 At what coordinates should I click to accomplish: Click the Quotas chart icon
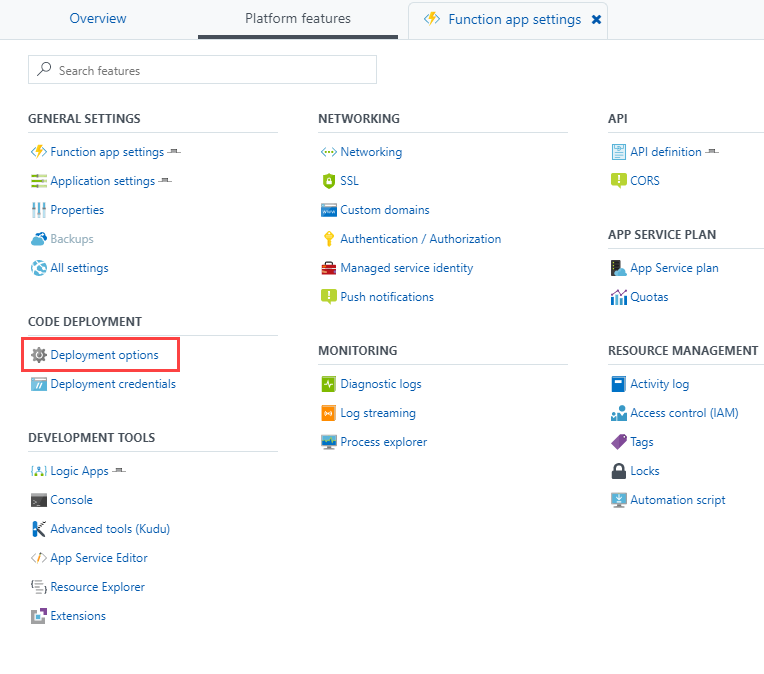tap(619, 297)
